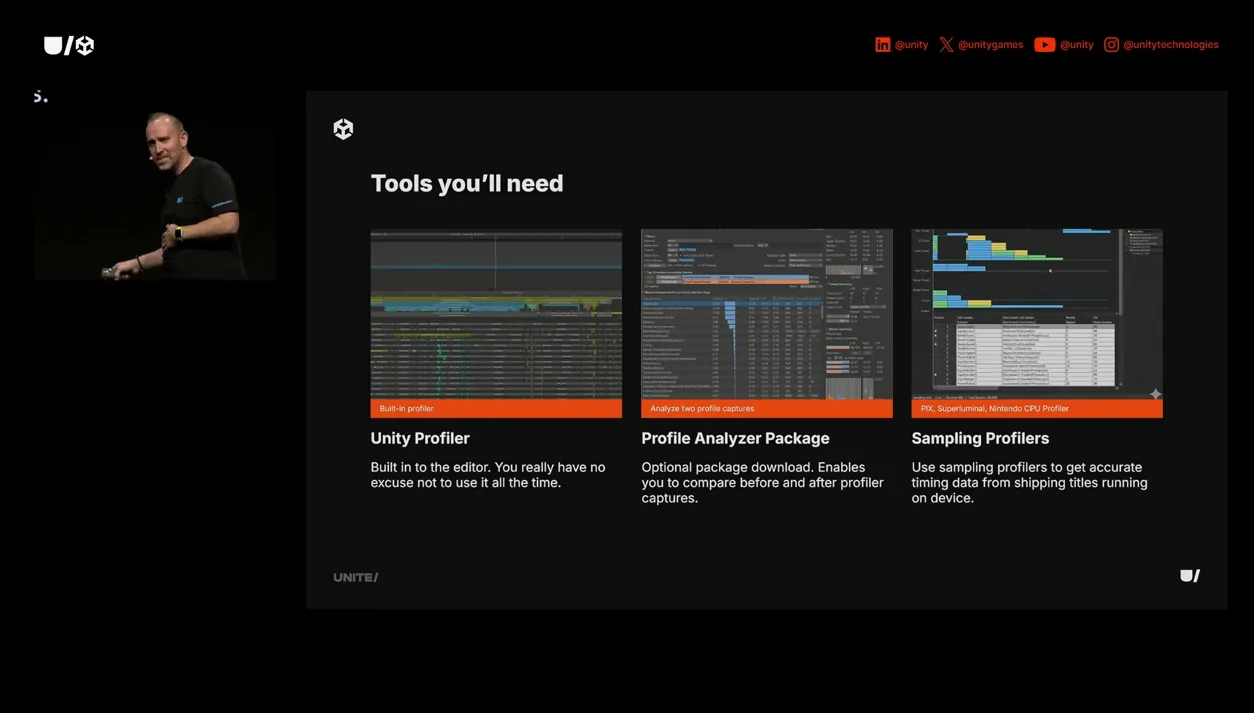Click the YouTube icon beside @unity
The height and width of the screenshot is (713, 1254).
(1044, 44)
